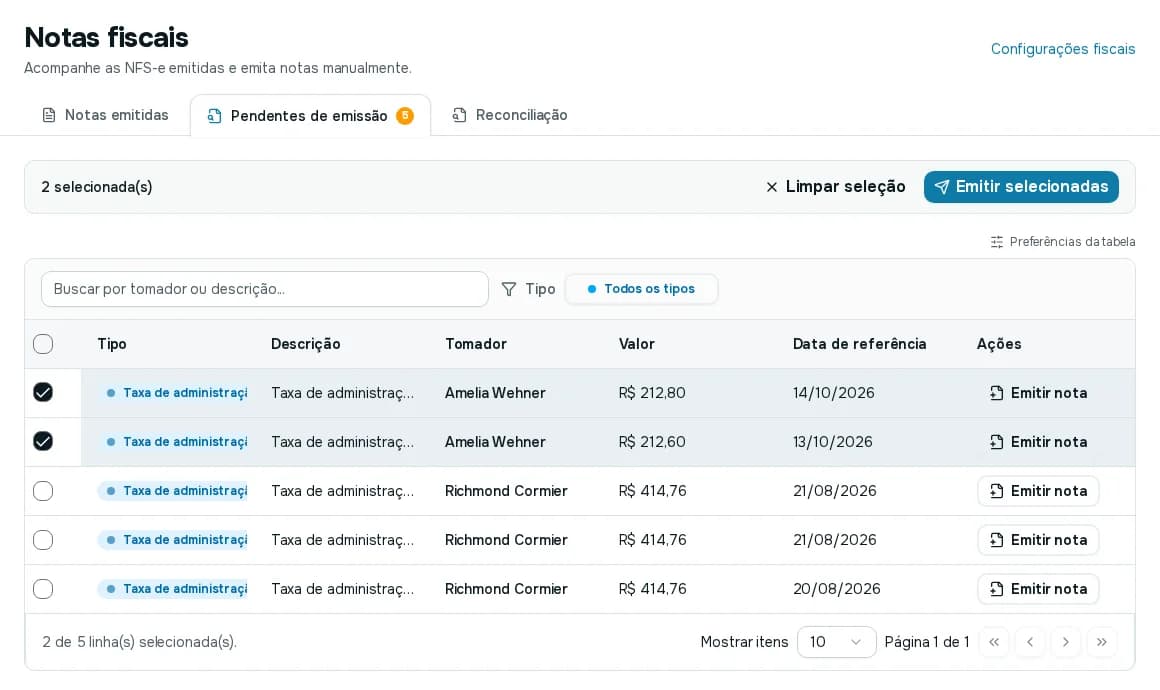The height and width of the screenshot is (690, 1160).
Task: Click the Data de referência column header
Action: coord(860,344)
